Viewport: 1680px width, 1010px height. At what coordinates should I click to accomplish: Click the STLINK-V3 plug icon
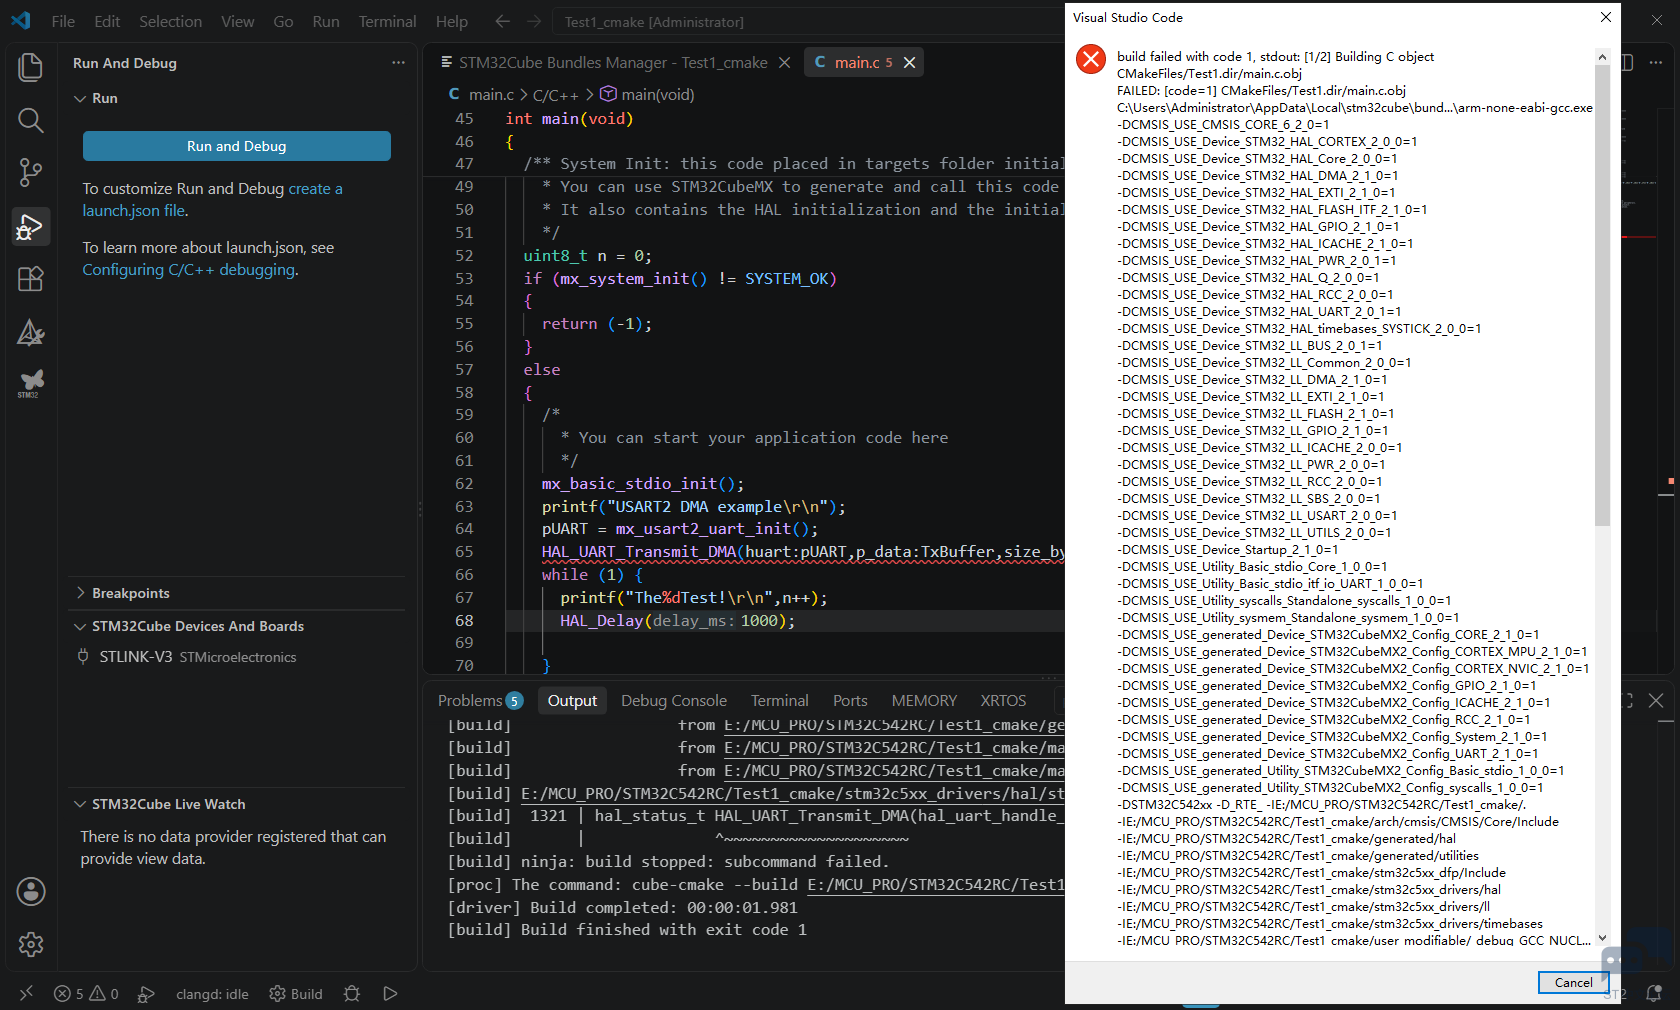coord(83,656)
